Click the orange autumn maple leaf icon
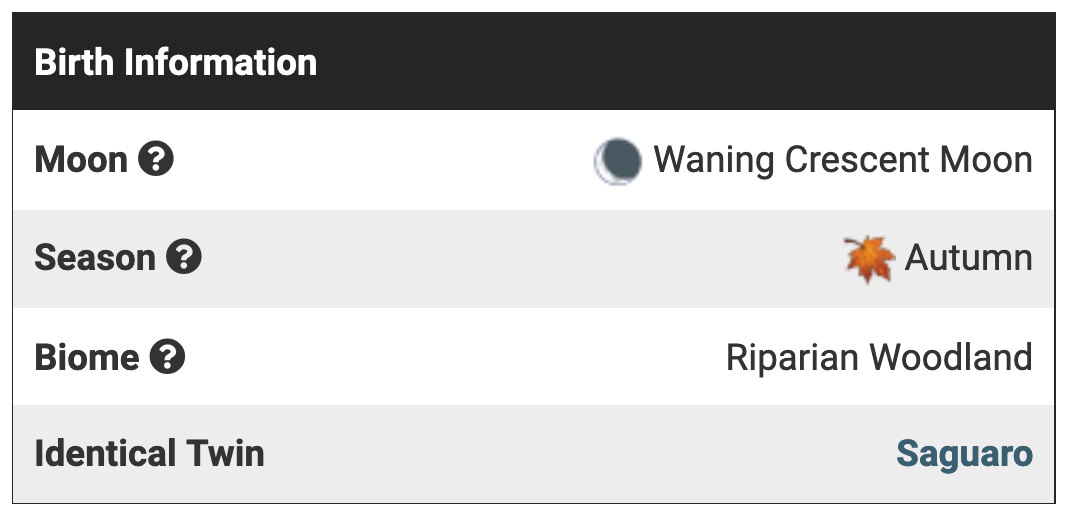This screenshot has height=516, width=1068. [x=868, y=259]
